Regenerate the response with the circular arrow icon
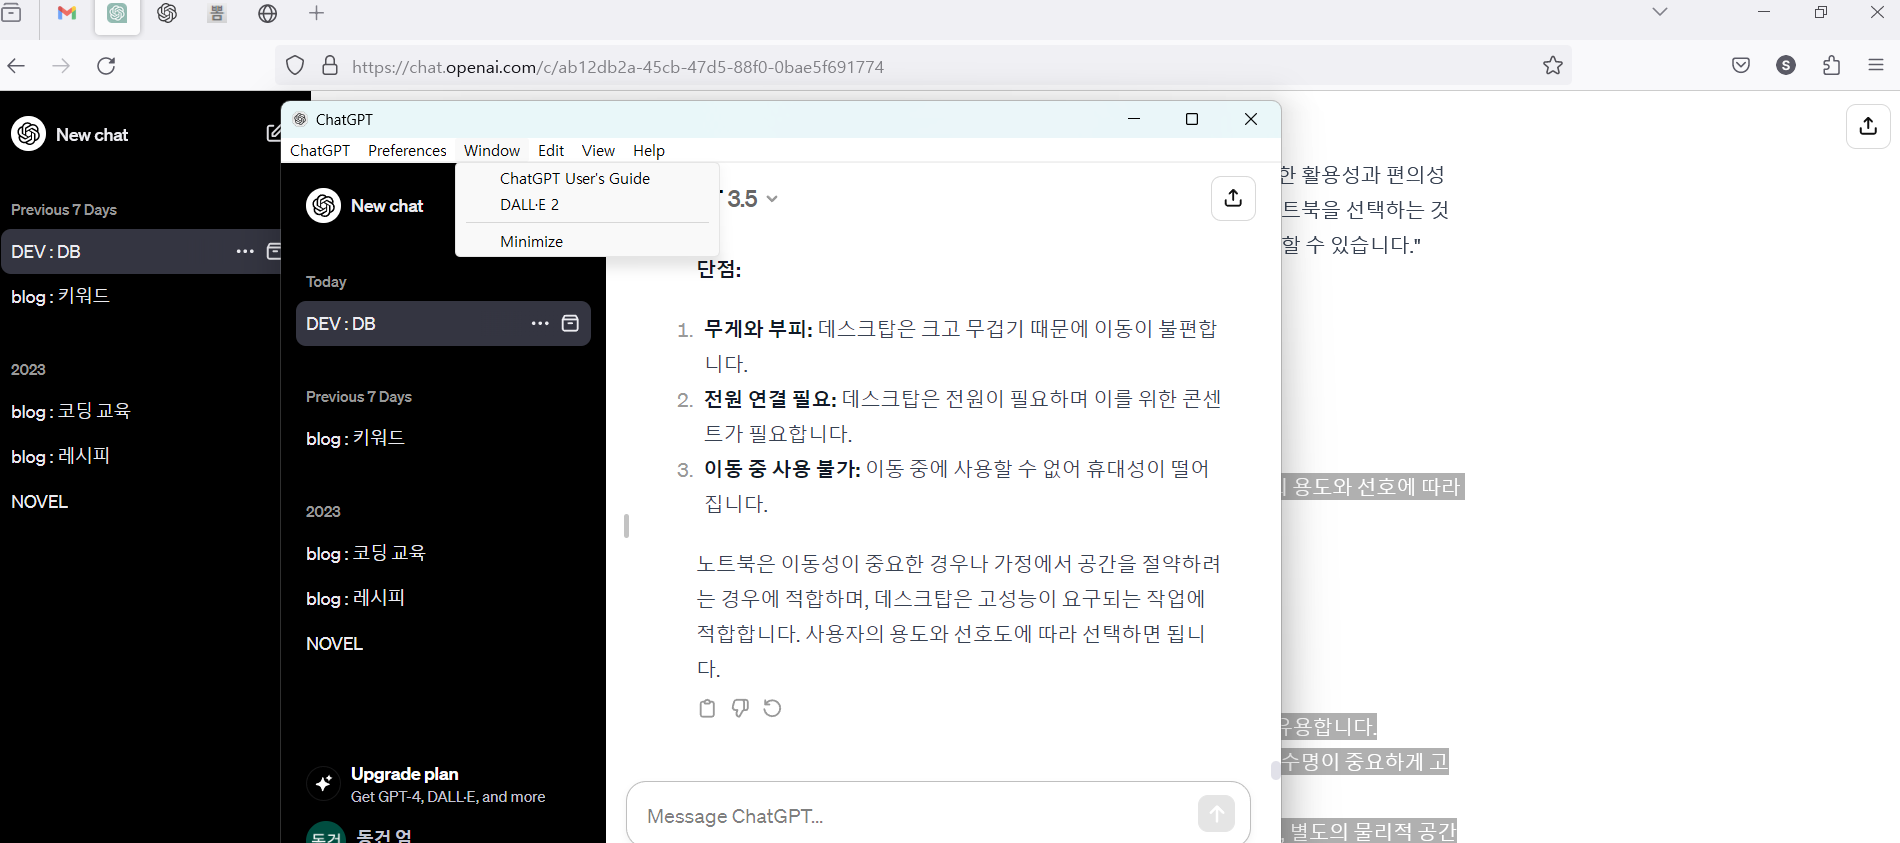1900x843 pixels. click(x=772, y=708)
